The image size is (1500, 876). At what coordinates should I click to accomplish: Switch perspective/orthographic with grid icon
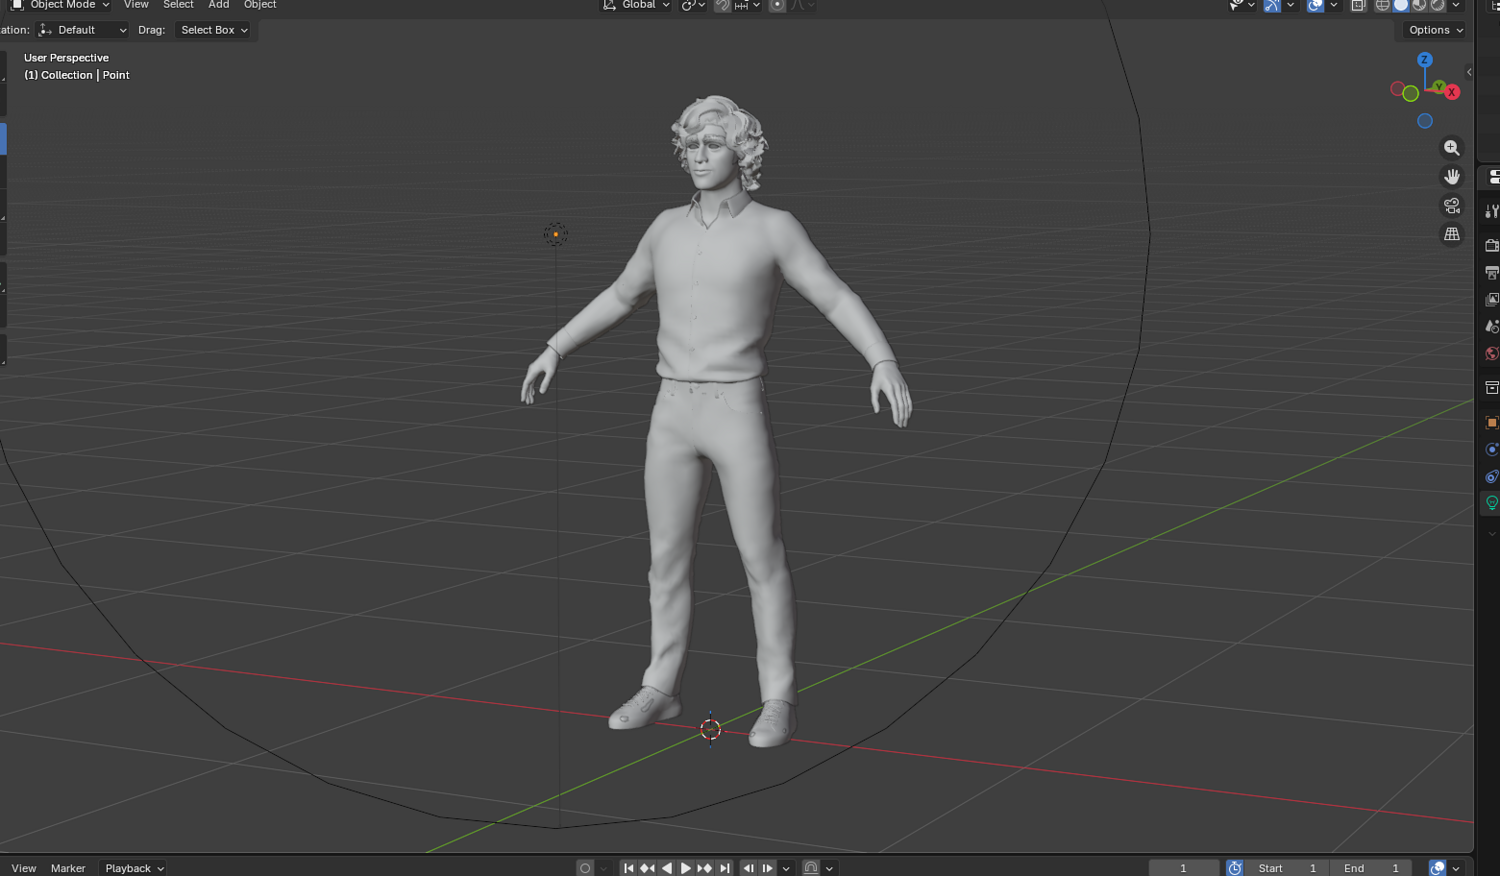(x=1452, y=234)
